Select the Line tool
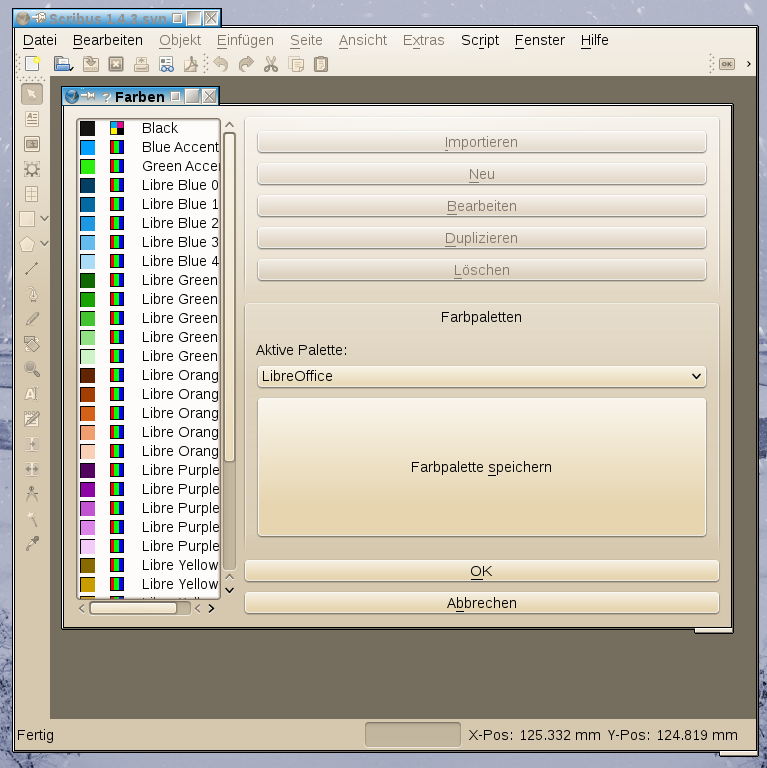Image resolution: width=767 pixels, height=768 pixels. (x=32, y=268)
